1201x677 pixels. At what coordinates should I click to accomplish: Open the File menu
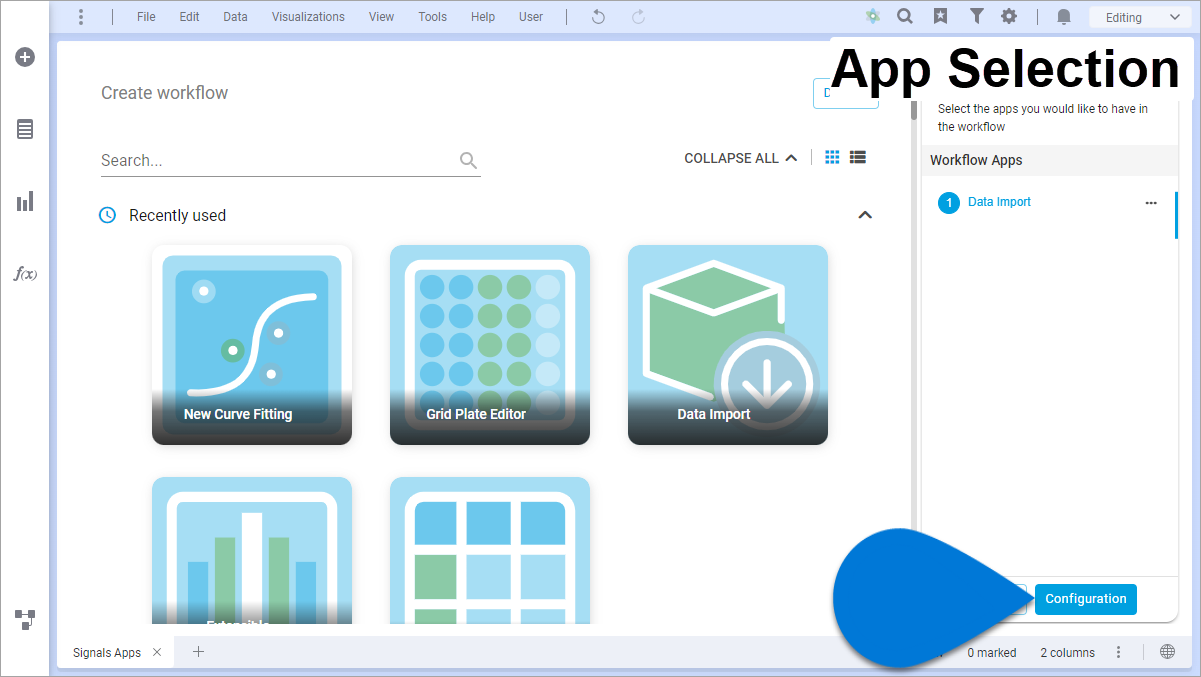point(146,17)
